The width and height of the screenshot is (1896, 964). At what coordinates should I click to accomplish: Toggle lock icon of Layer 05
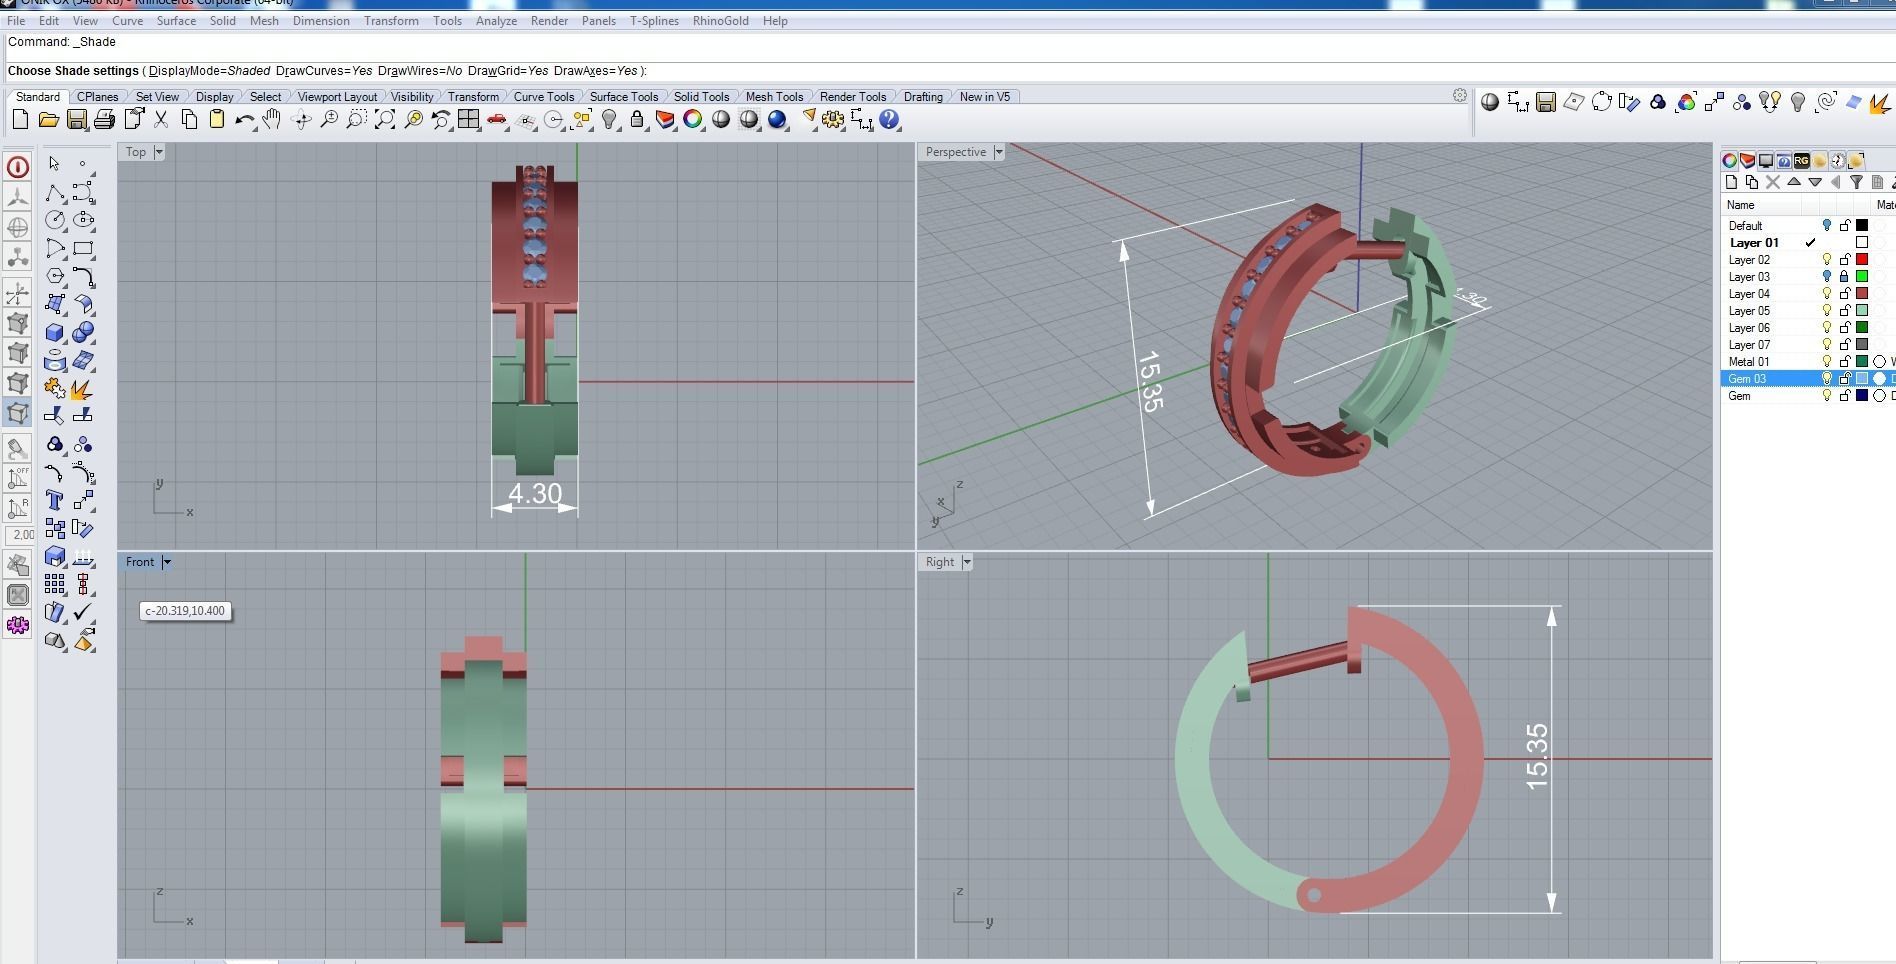pyautogui.click(x=1844, y=311)
